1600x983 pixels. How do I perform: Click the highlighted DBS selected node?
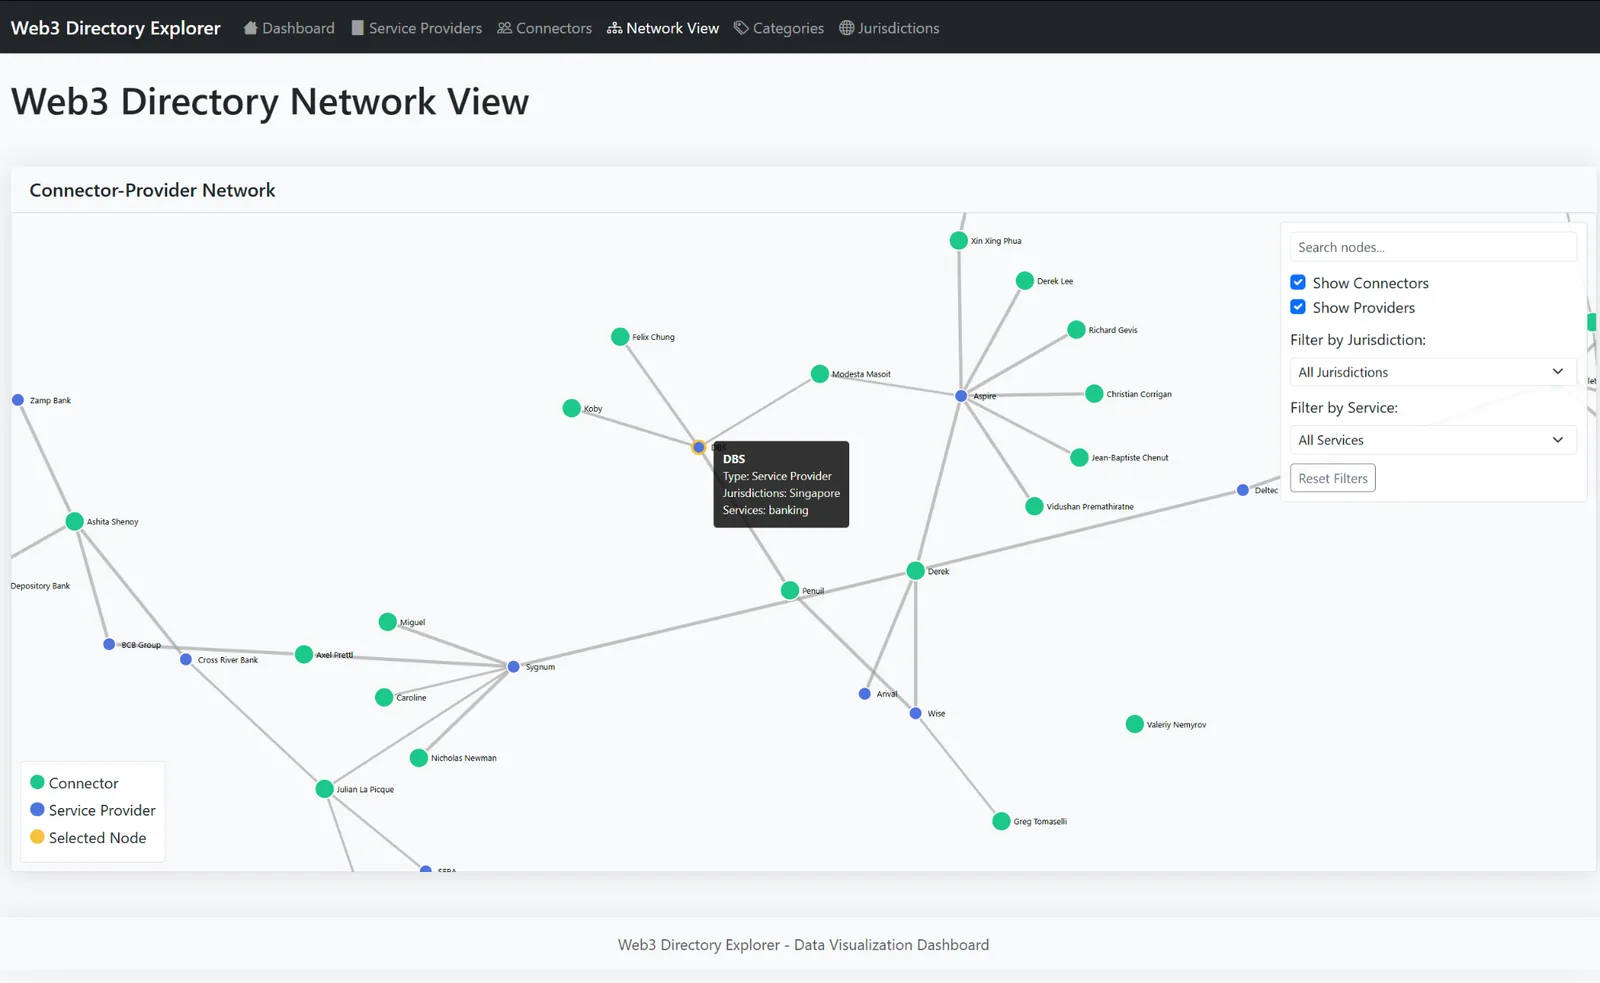[x=699, y=447]
